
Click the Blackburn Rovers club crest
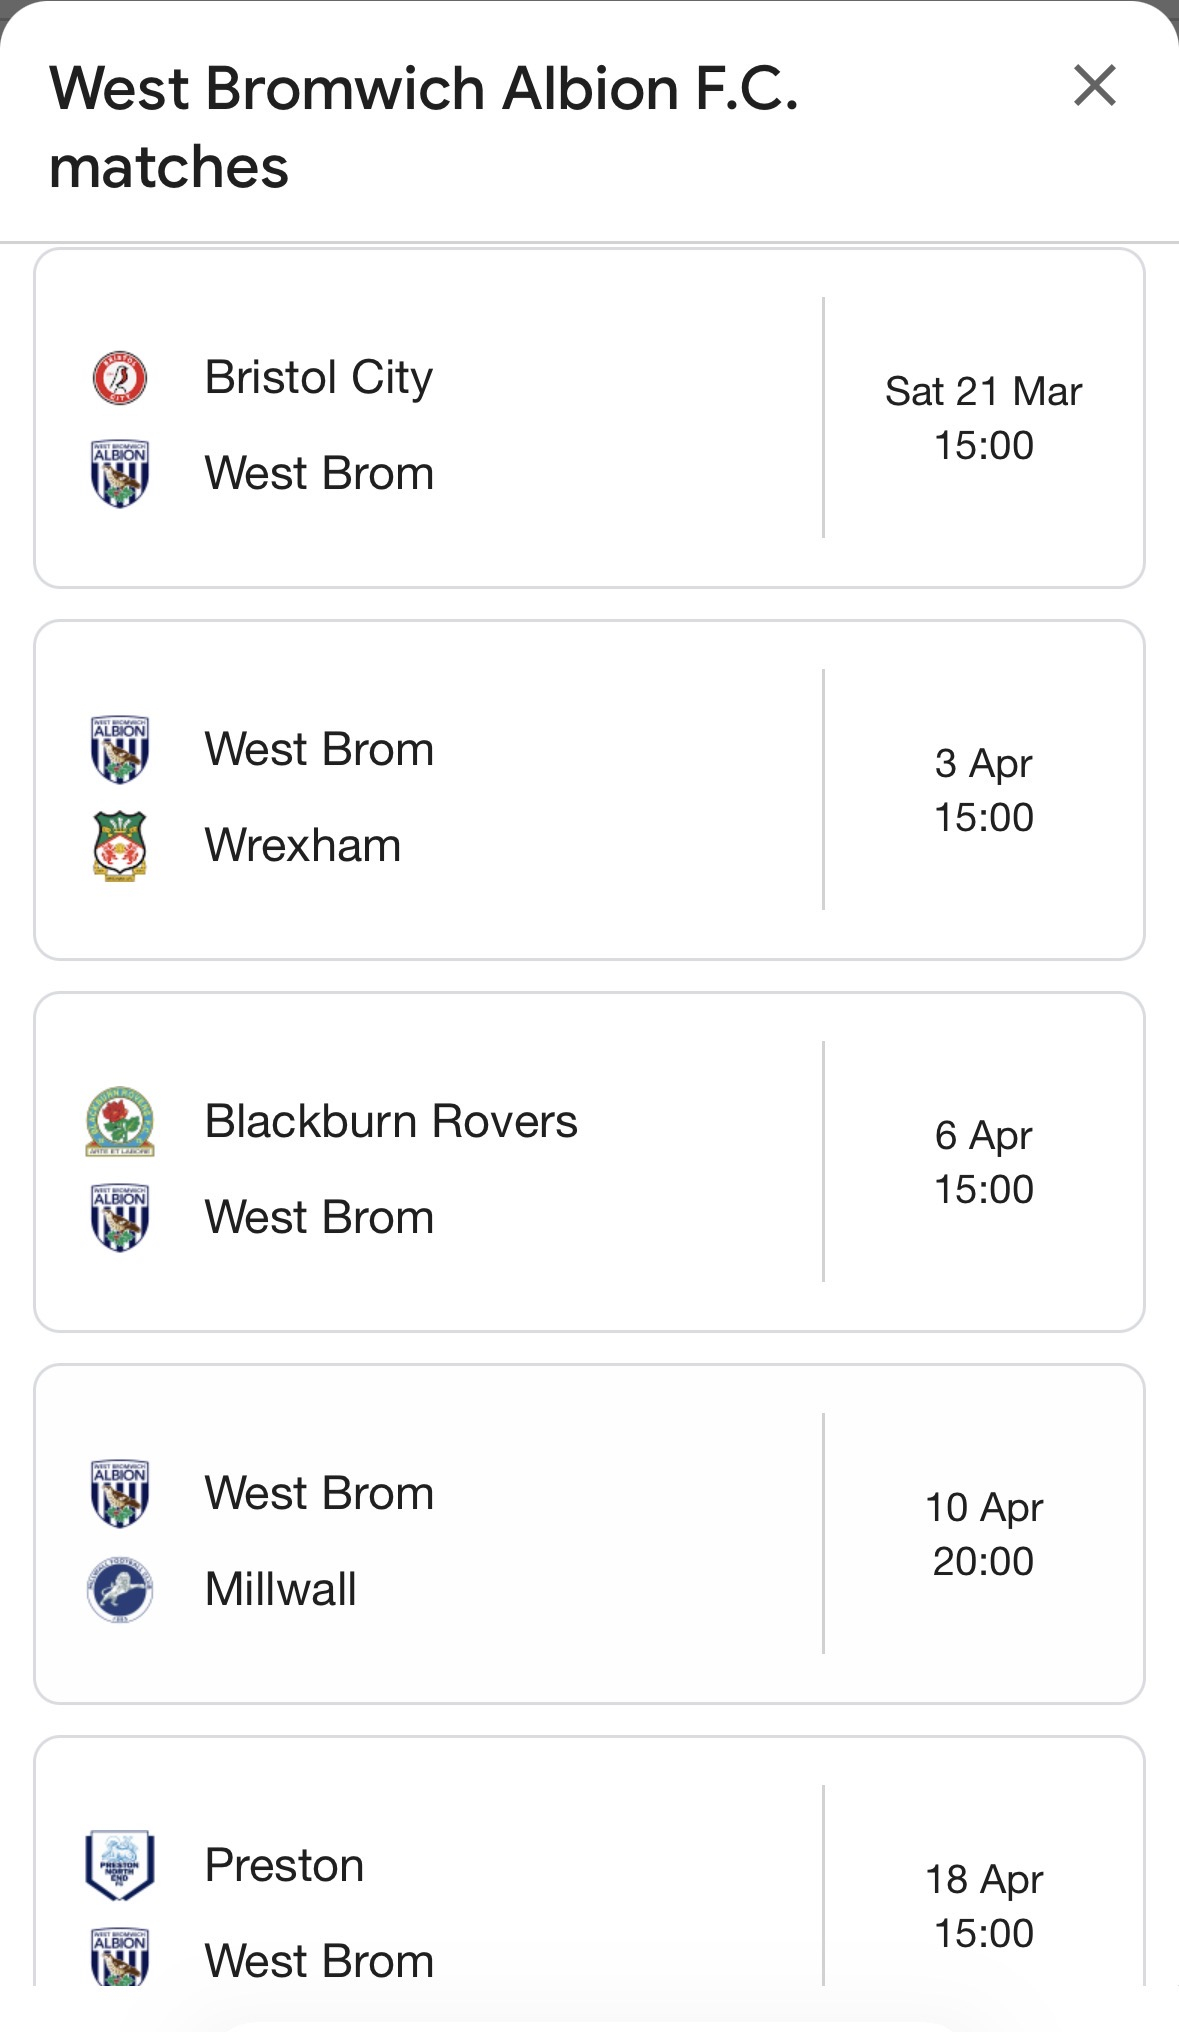click(x=120, y=1121)
